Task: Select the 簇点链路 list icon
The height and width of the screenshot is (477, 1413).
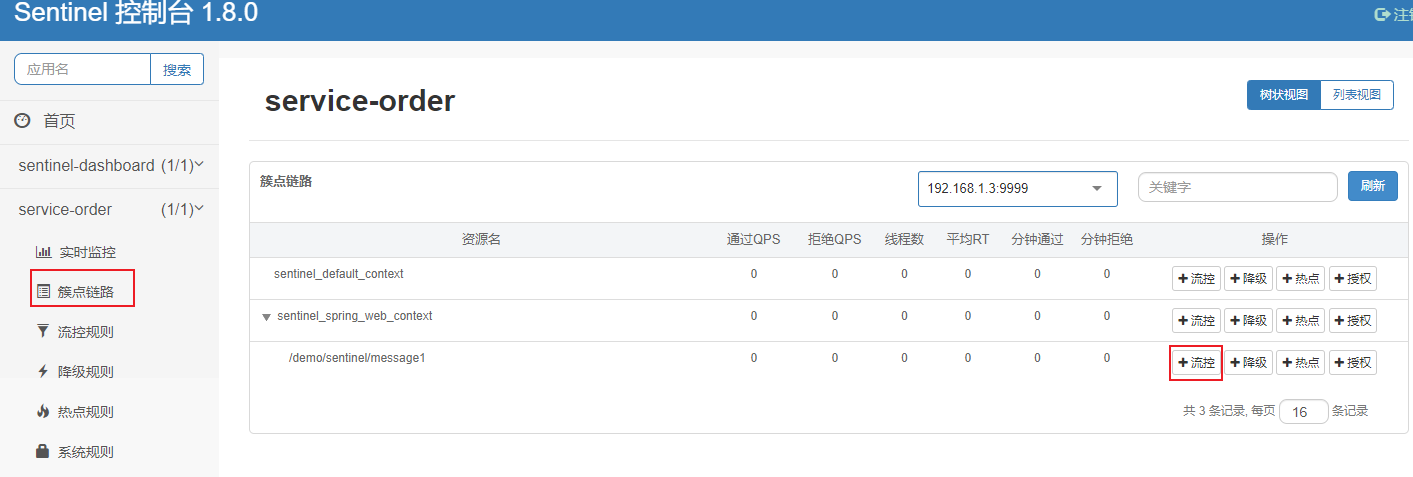Action: tap(43, 292)
